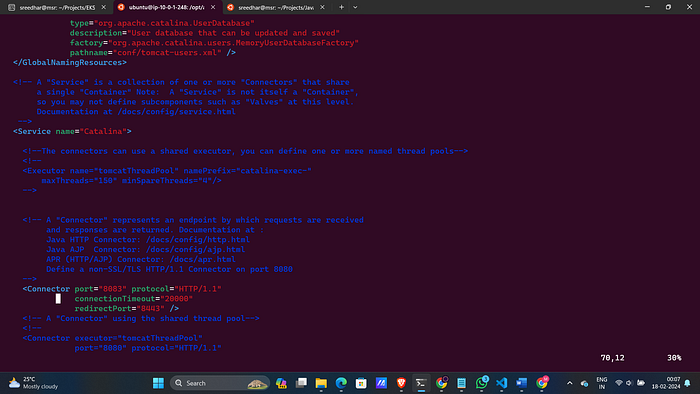Open the OneDrive cloud tray icon

point(584,383)
